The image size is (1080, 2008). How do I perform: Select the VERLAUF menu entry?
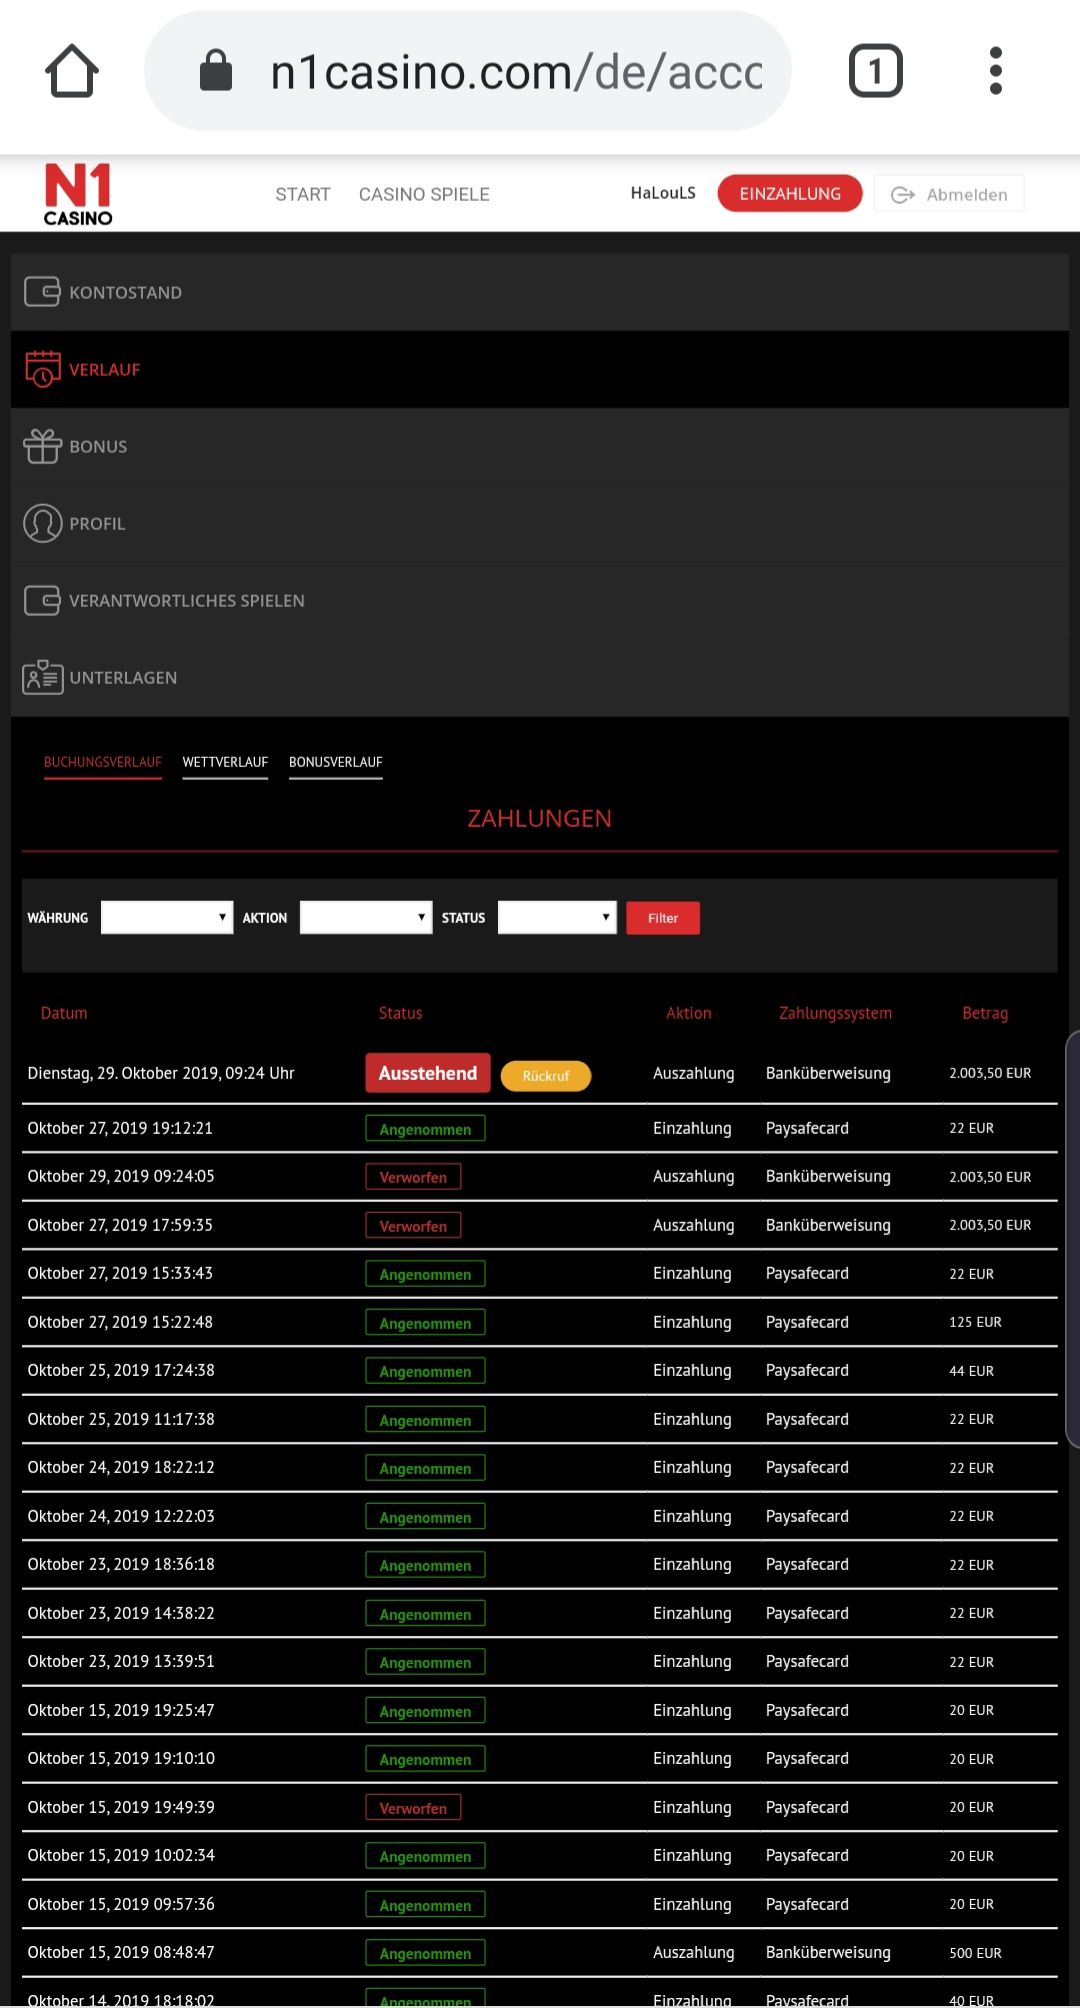pos(540,369)
